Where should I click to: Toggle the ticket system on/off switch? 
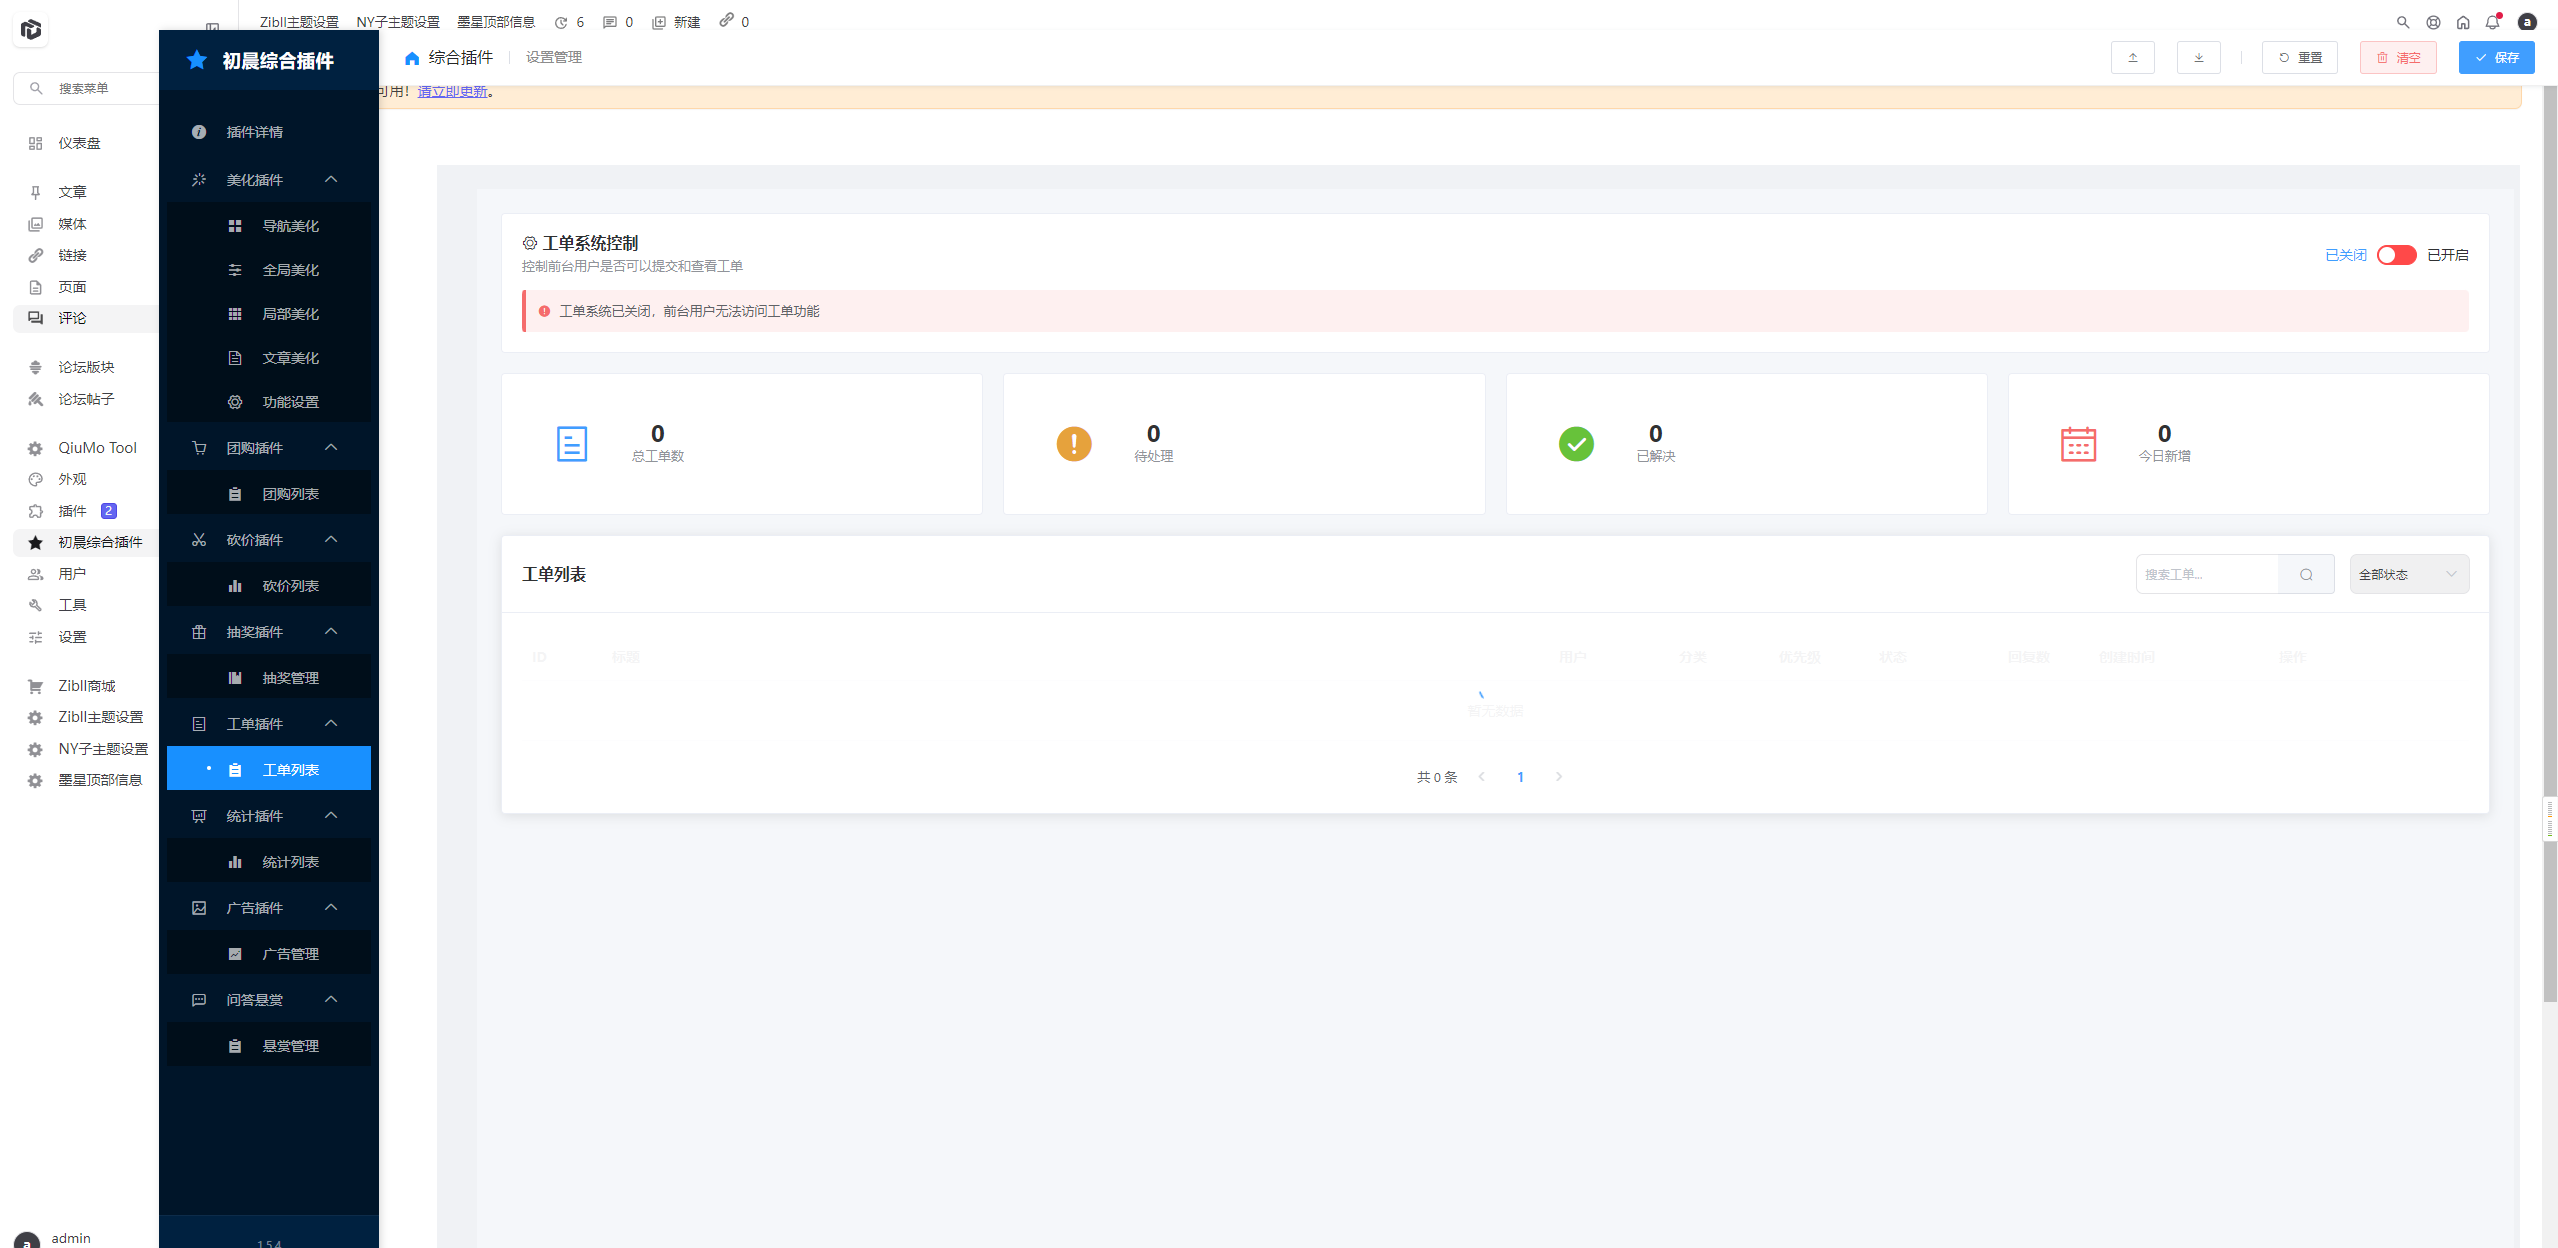click(2396, 255)
